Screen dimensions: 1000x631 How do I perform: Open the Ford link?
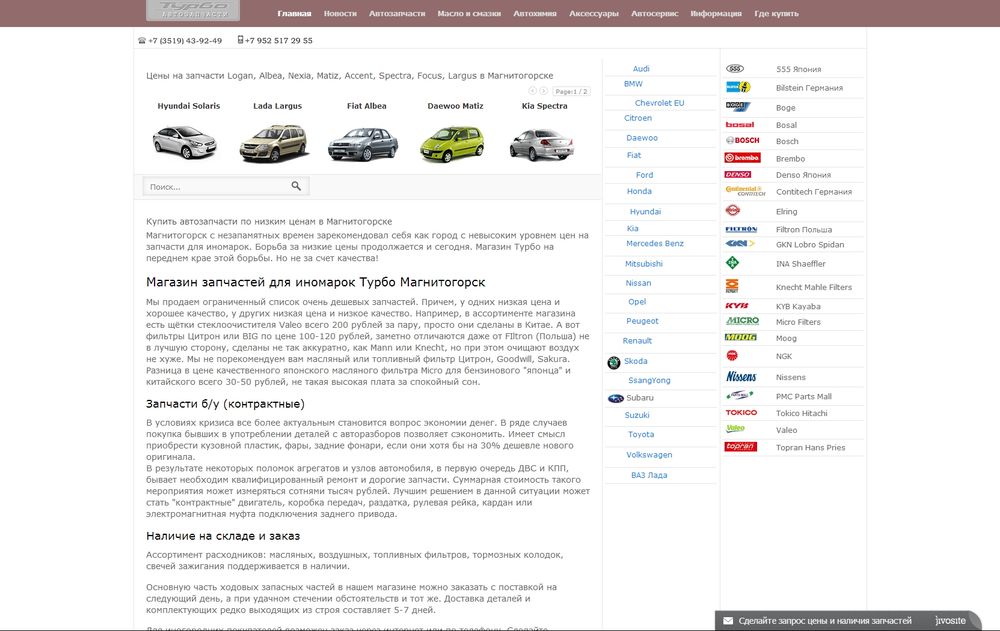click(x=644, y=175)
